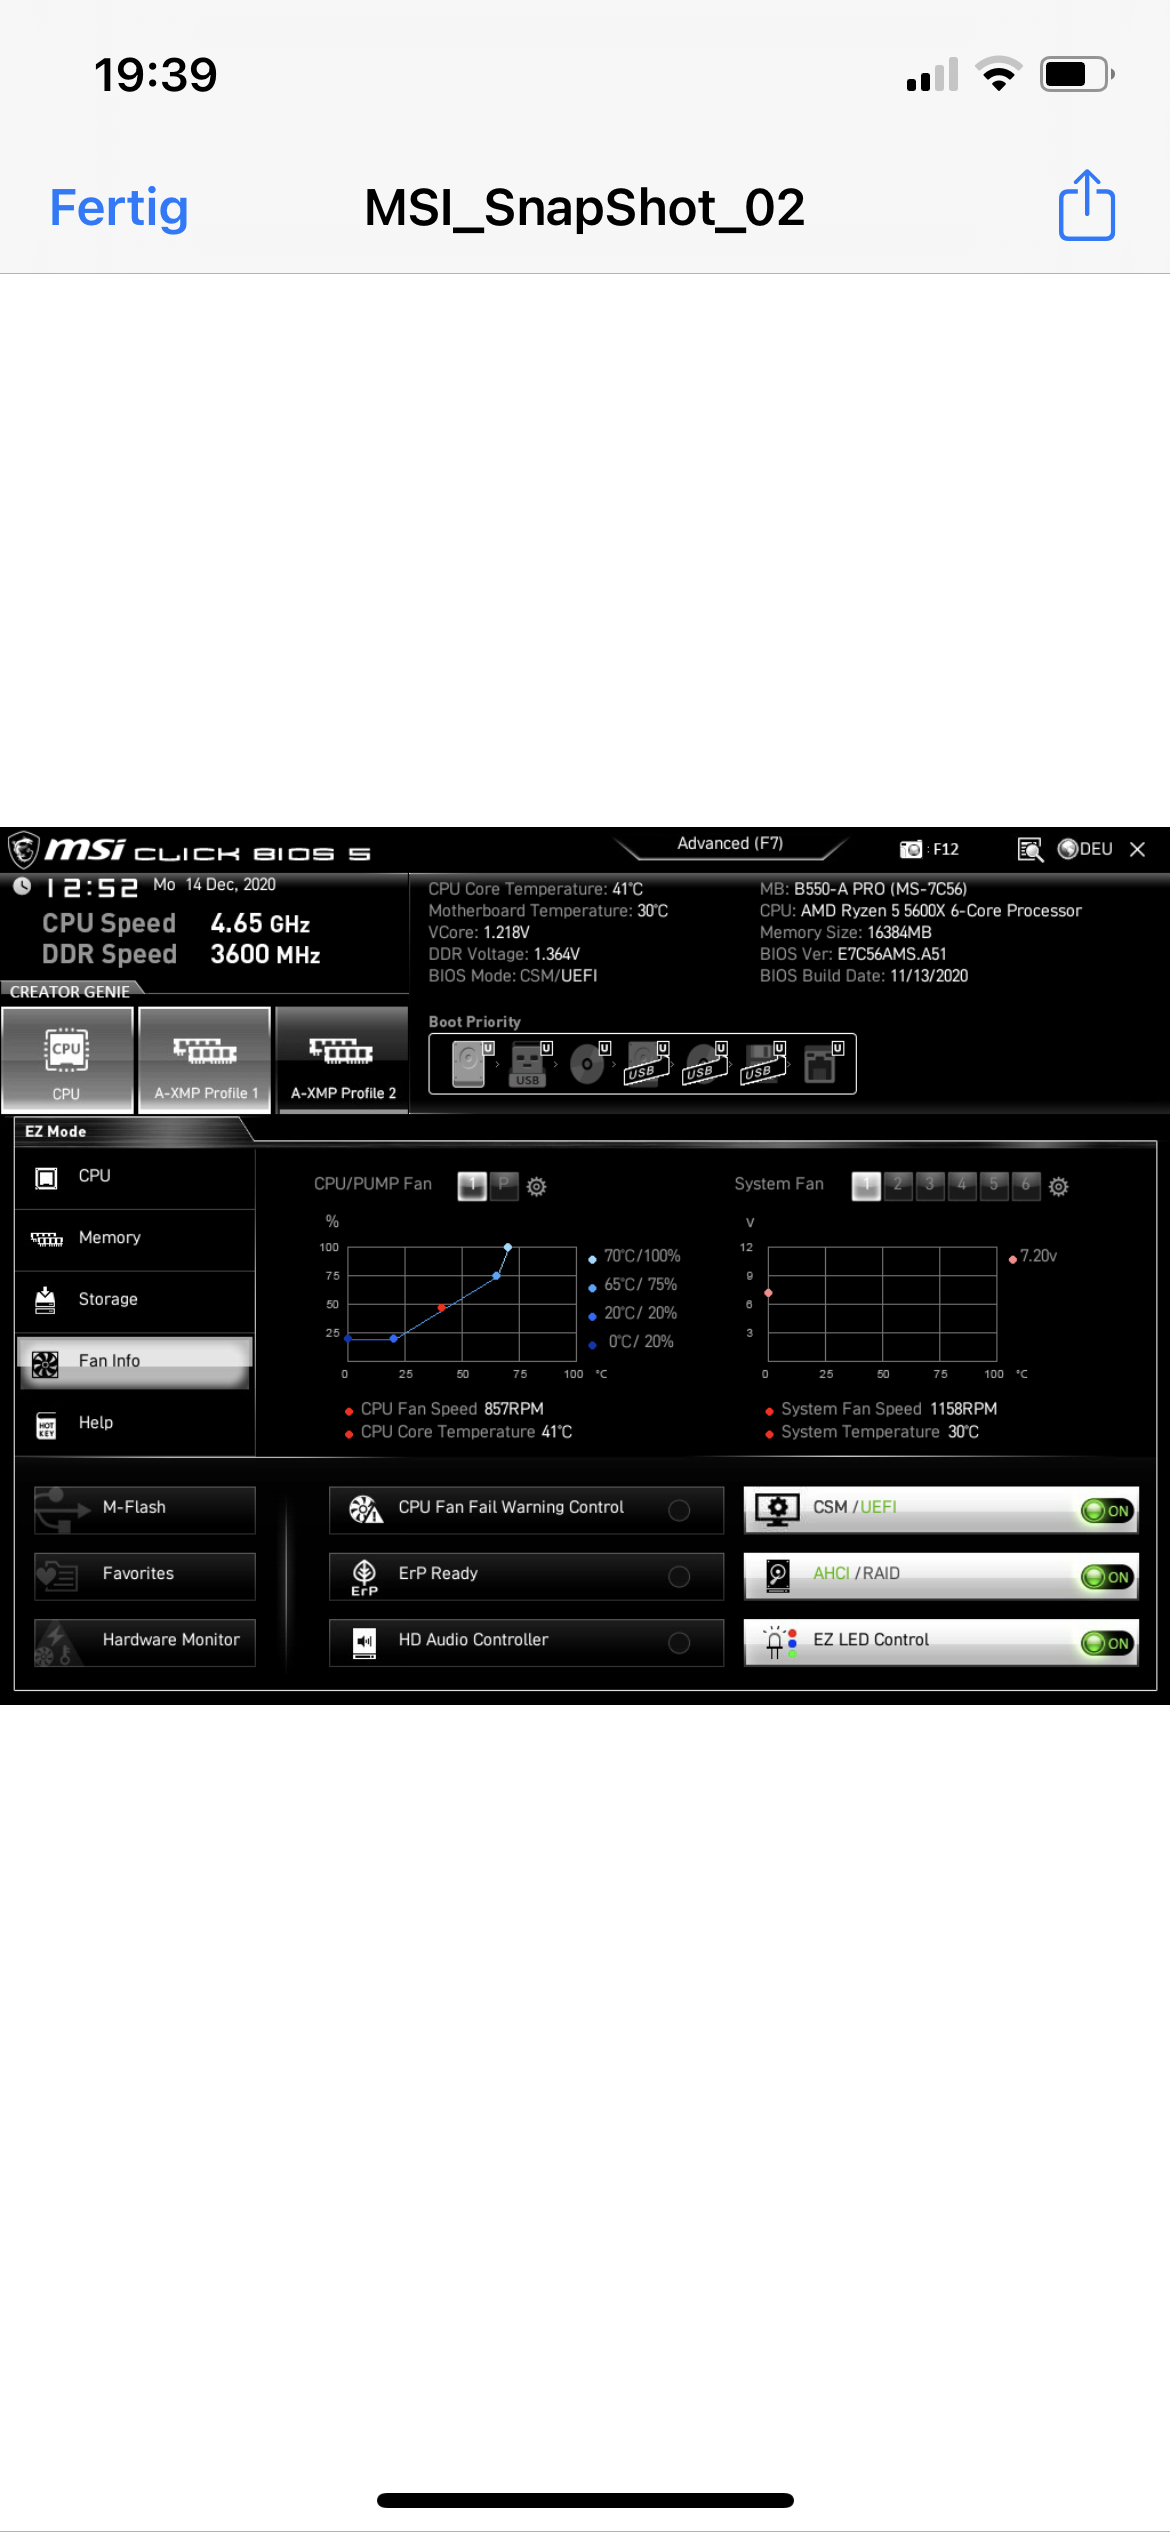Tap the share icon in the top bar
The image size is (1170, 2532).
tap(1087, 205)
